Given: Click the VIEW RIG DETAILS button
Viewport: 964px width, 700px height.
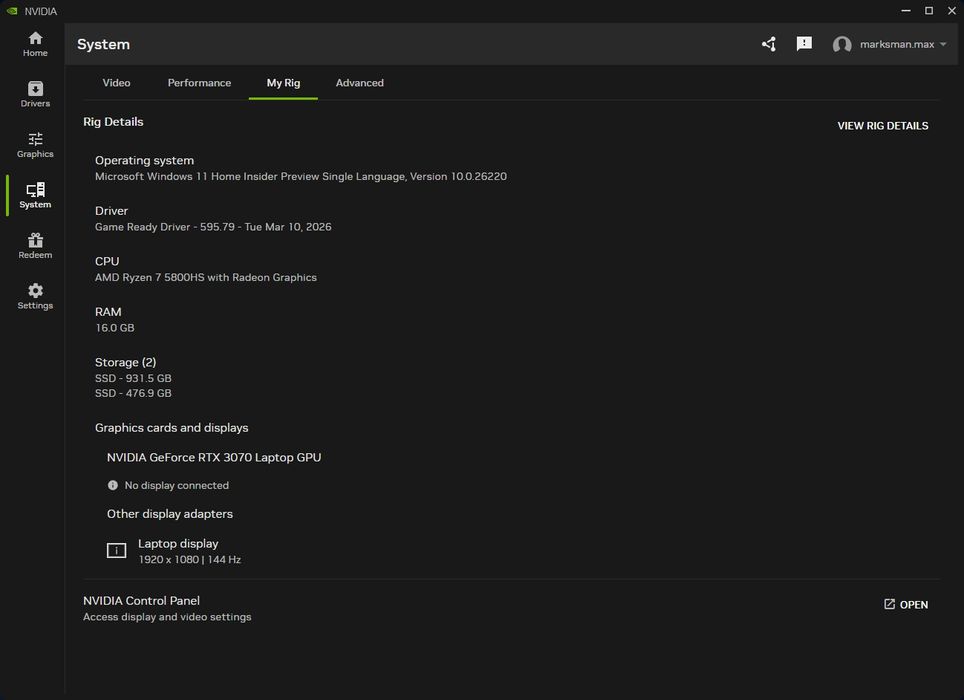Looking at the screenshot, I should (x=883, y=126).
